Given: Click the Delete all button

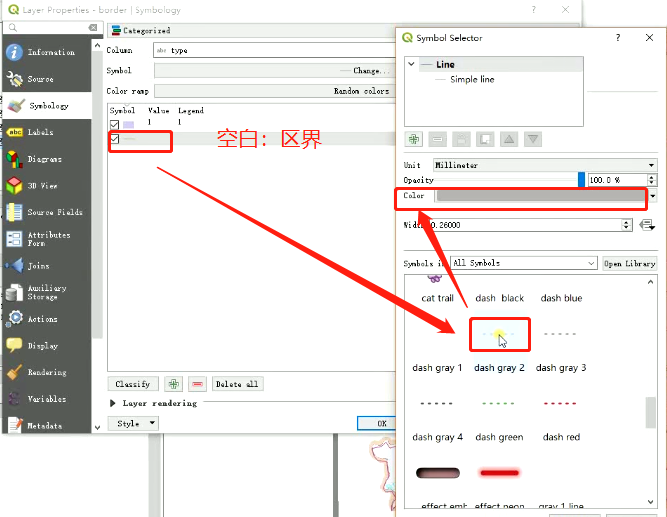Looking at the screenshot, I should [x=237, y=384].
